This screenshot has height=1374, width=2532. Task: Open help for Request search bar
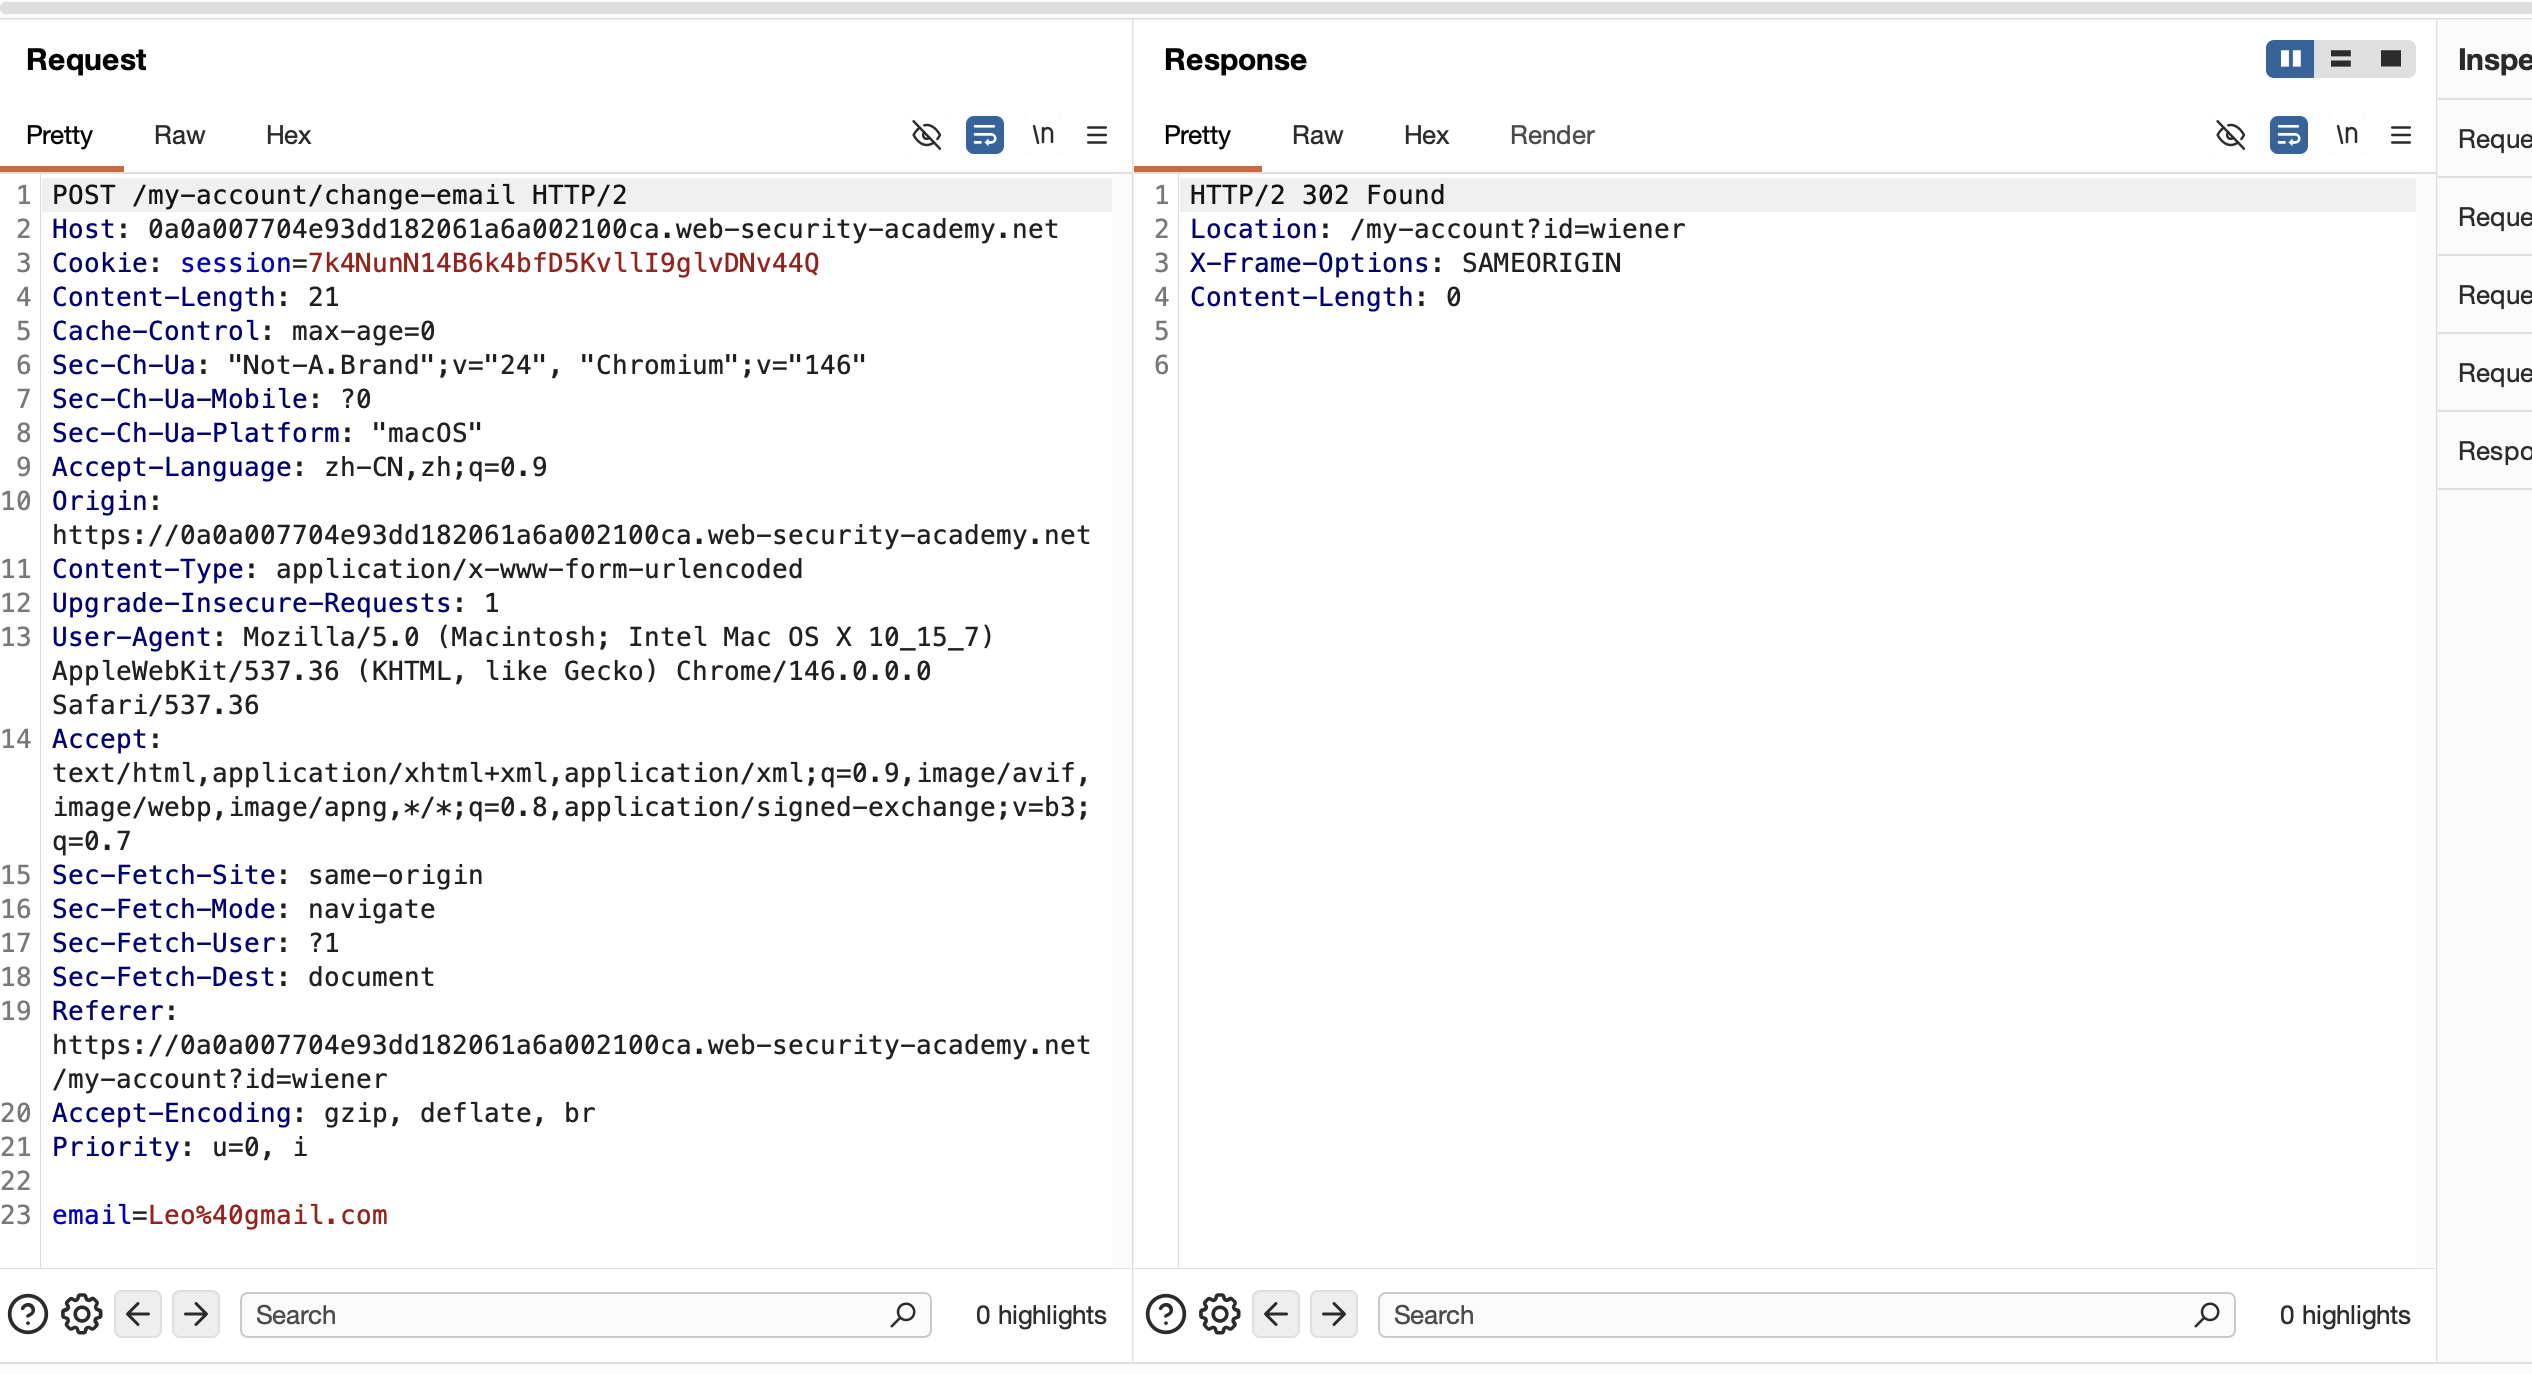[28, 1314]
